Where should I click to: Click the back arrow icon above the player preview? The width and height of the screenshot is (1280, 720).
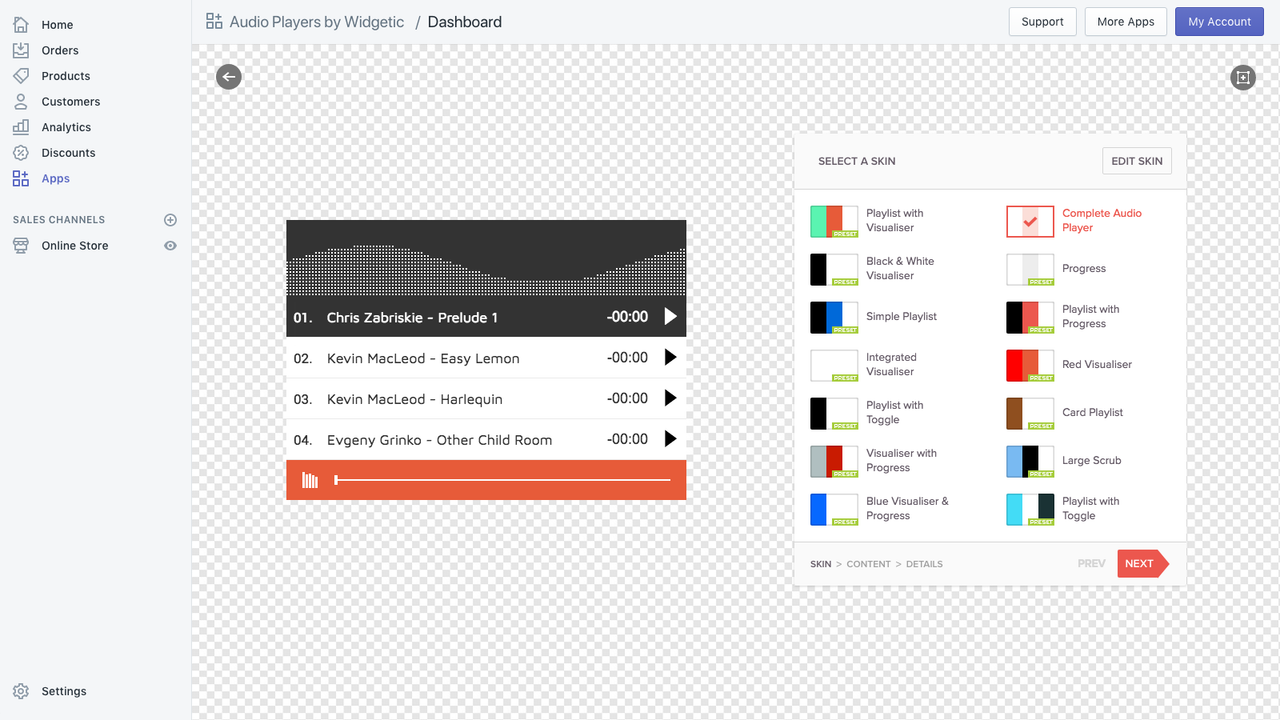click(228, 76)
